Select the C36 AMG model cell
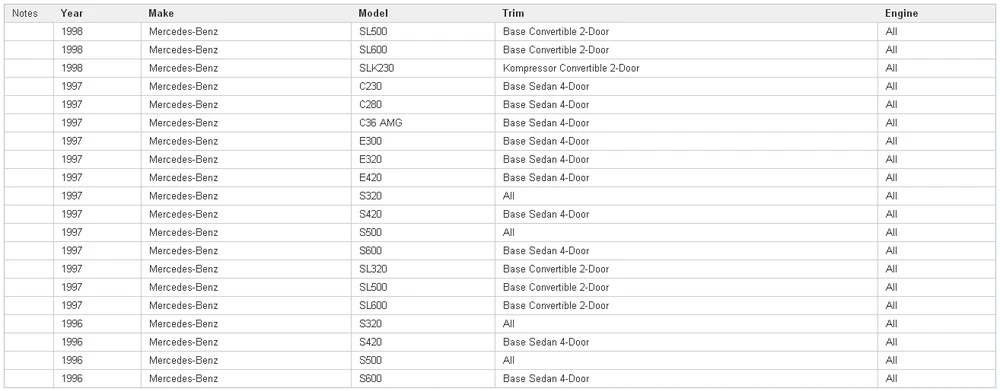 click(x=423, y=123)
